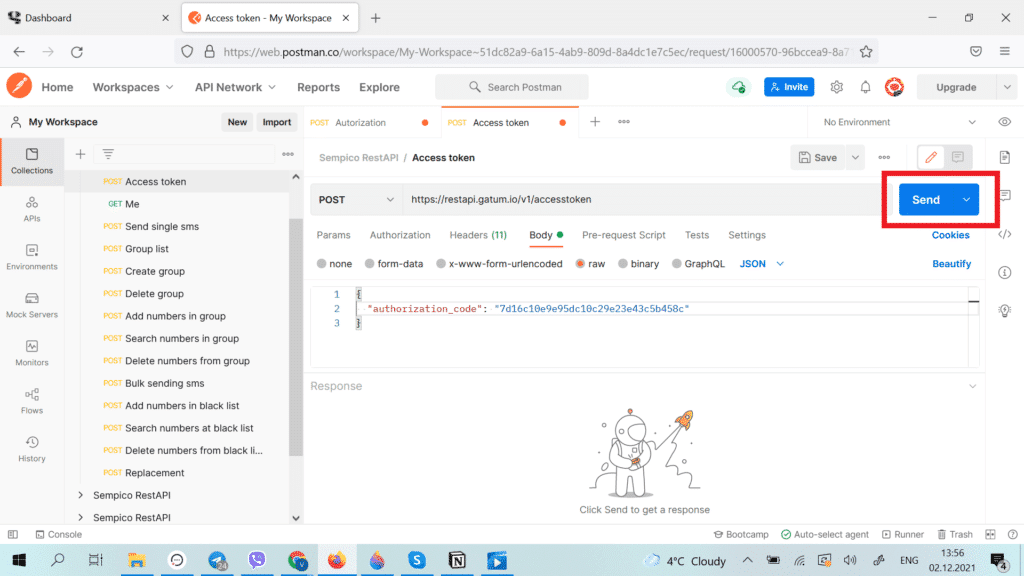Click the Send button
This screenshot has height=576, width=1024.
coord(926,199)
